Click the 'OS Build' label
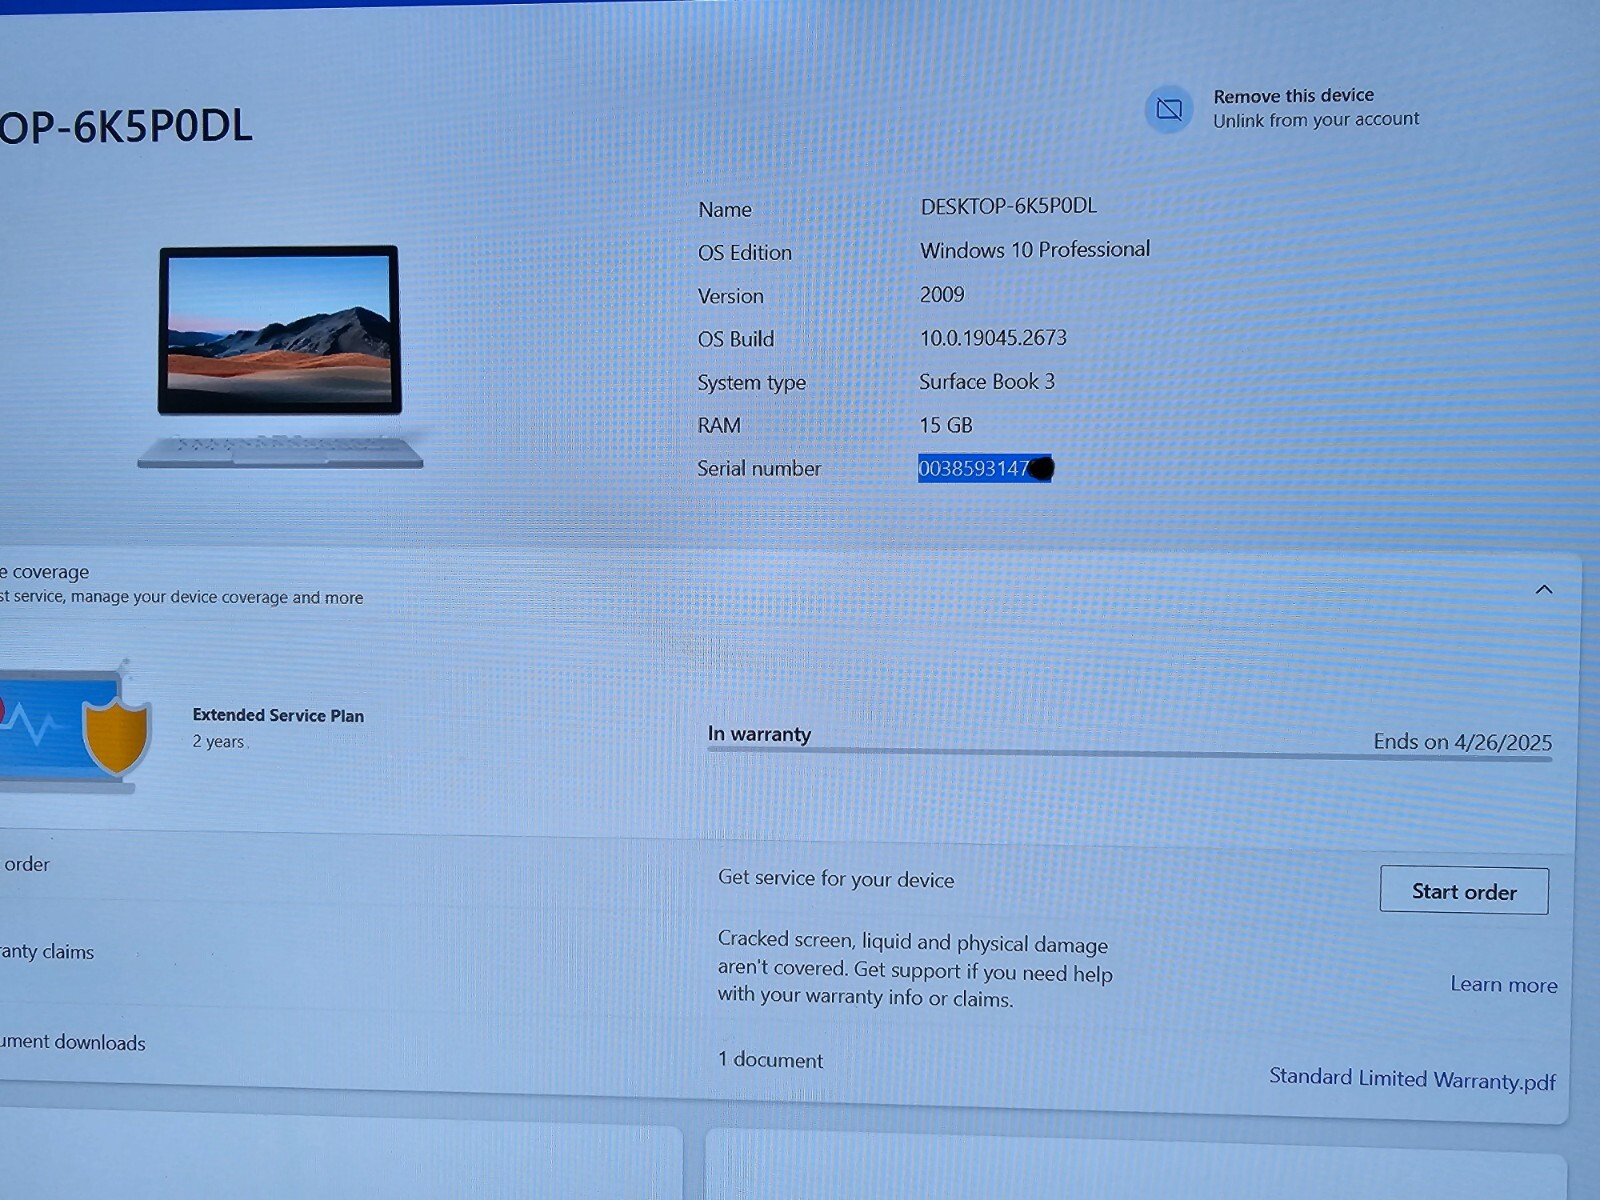 (x=736, y=339)
